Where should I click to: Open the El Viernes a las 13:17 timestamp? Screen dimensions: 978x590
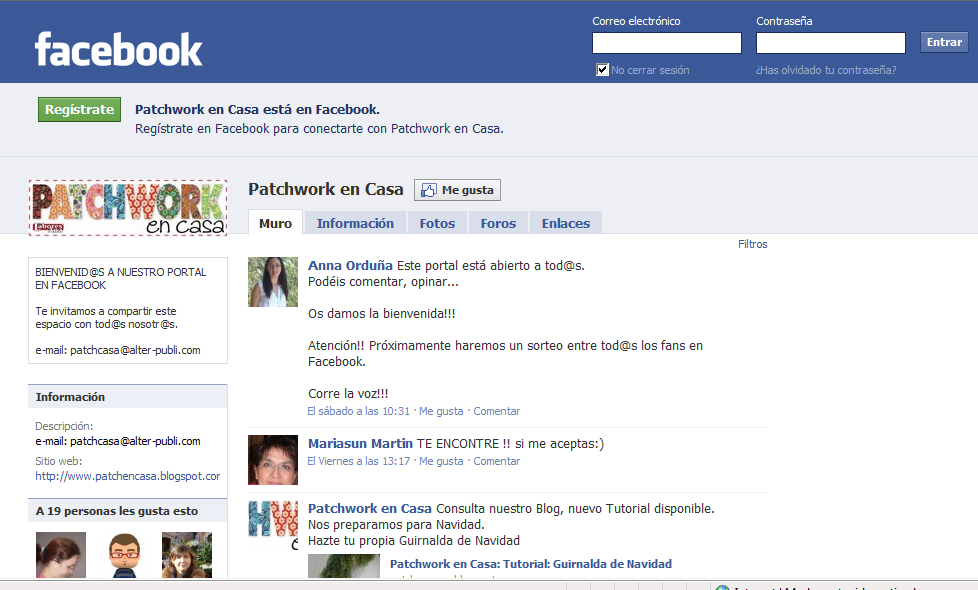(359, 461)
